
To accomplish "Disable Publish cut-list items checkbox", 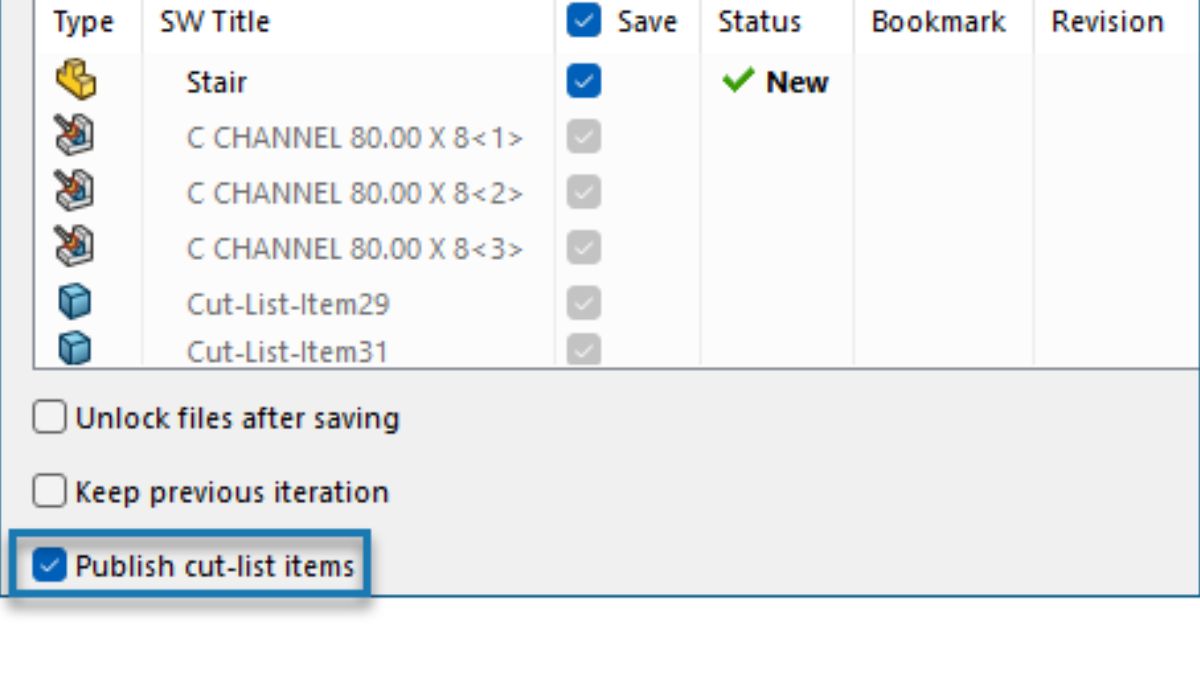I will [x=49, y=566].
